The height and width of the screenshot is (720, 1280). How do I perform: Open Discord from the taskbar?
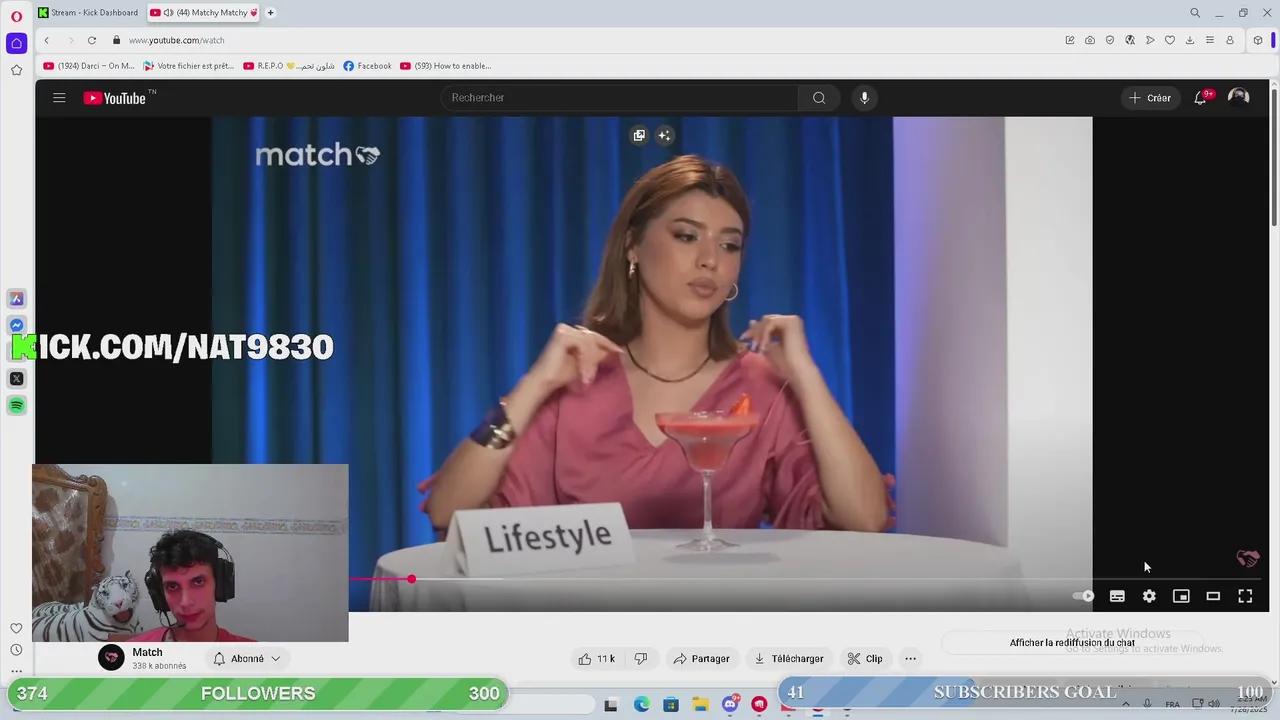[x=730, y=705]
